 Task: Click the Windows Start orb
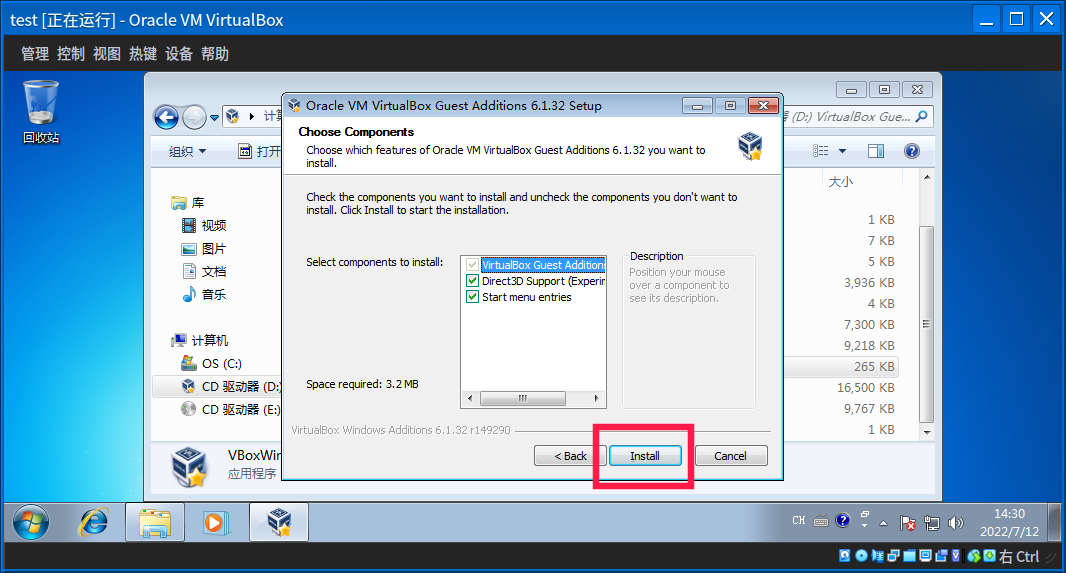tap(31, 521)
